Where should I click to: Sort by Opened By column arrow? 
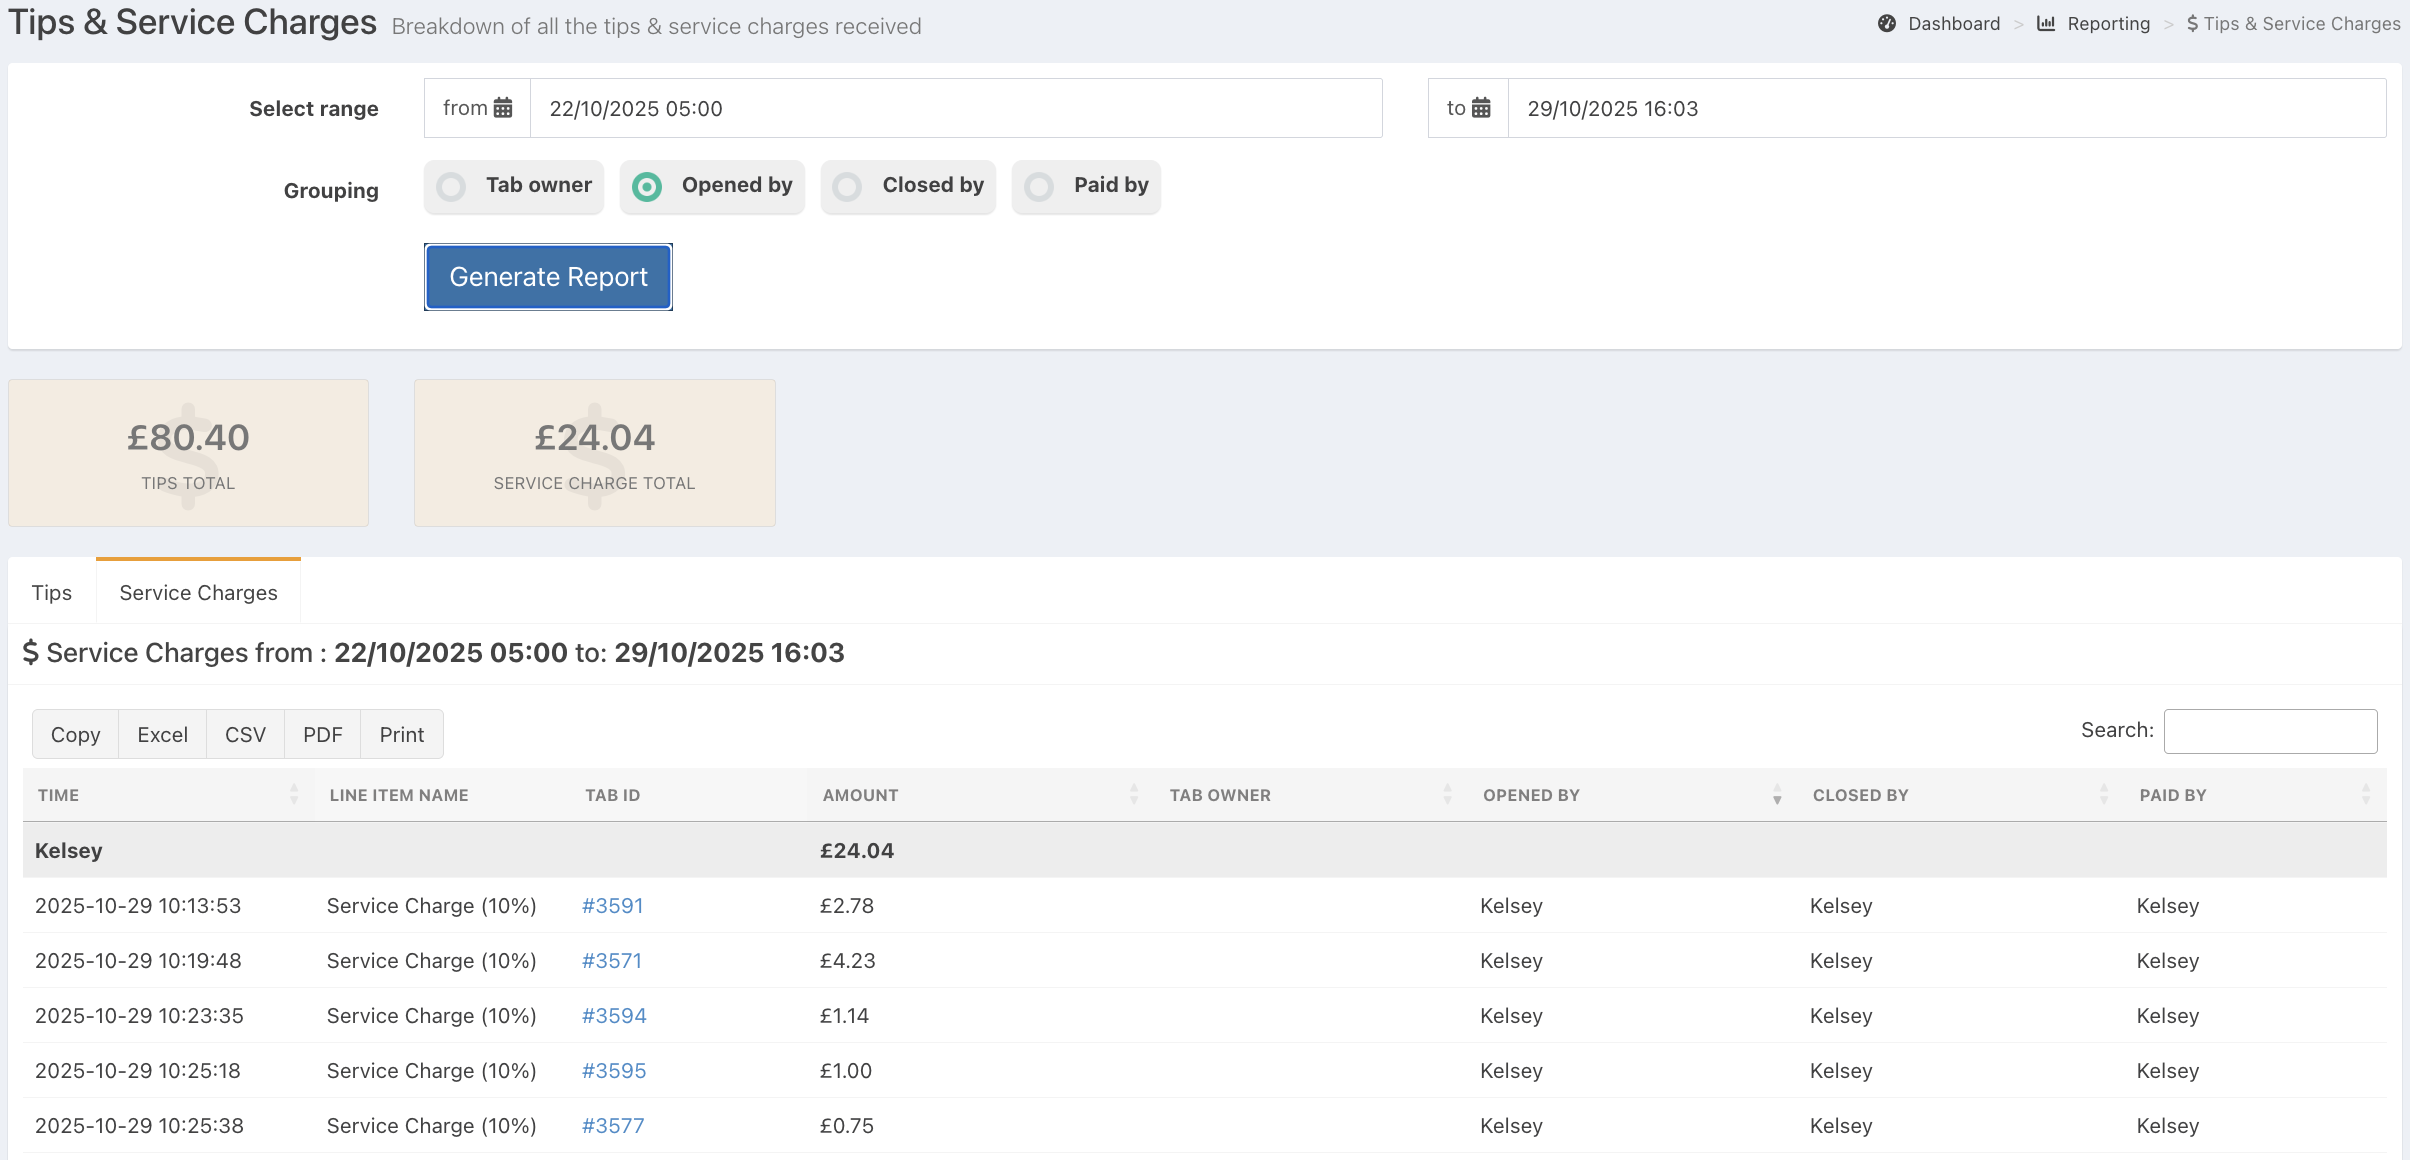coord(1777,795)
